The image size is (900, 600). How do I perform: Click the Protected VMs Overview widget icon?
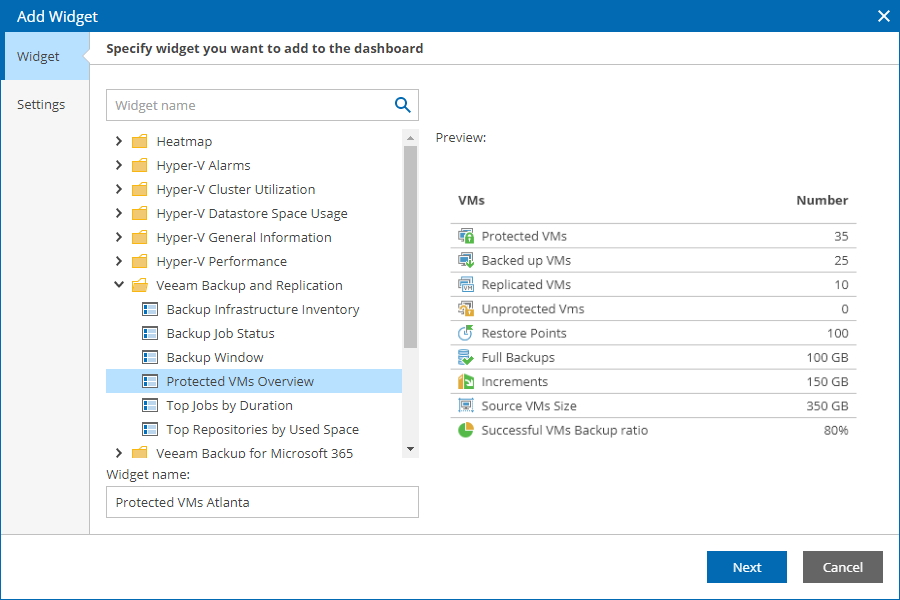click(x=150, y=381)
